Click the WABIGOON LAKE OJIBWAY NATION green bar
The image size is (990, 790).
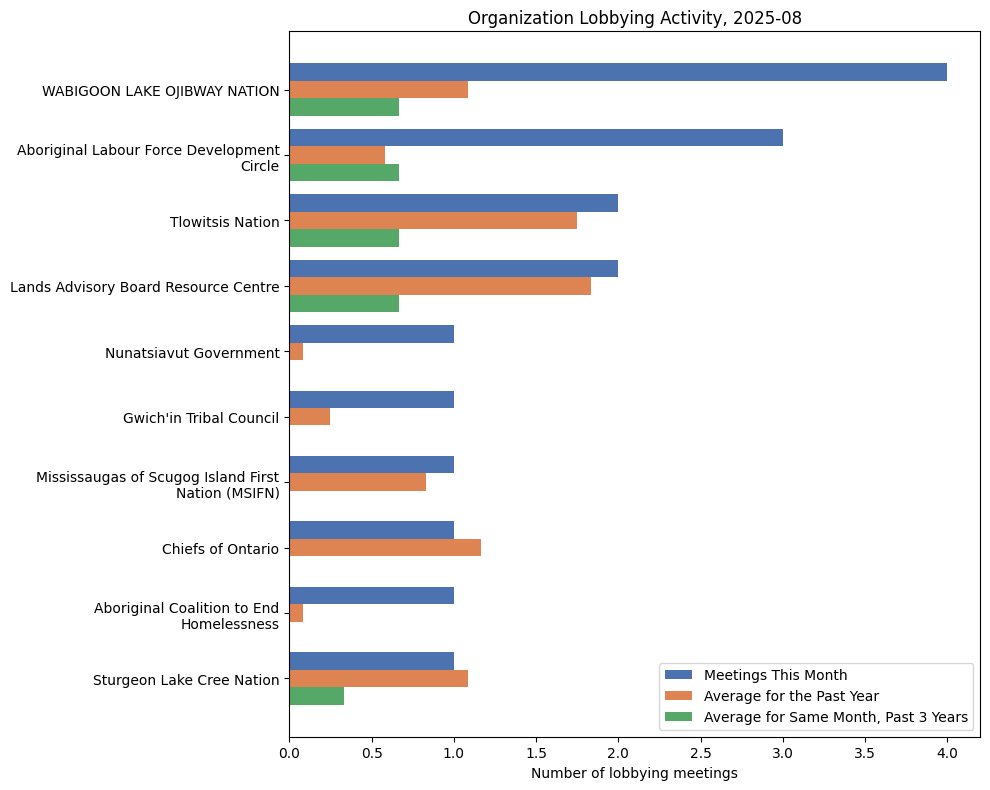click(x=343, y=108)
